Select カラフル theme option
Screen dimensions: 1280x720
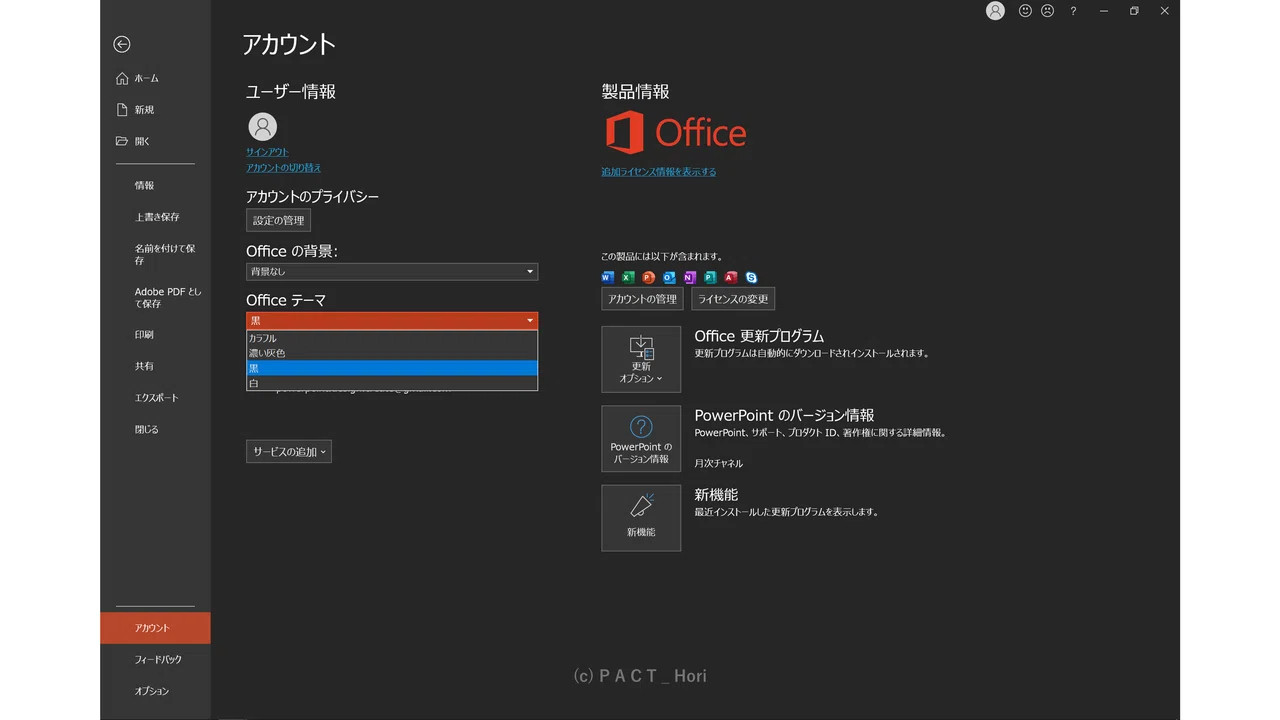(x=392, y=338)
